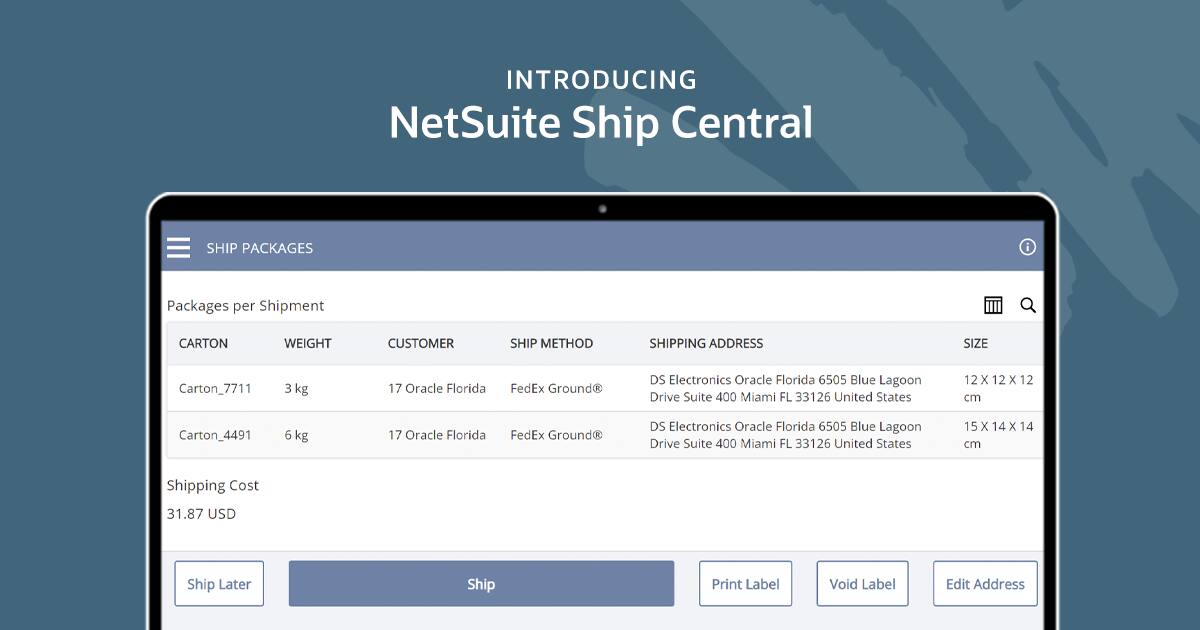
Task: Select the Carton_7711 cell
Action: [x=215, y=388]
